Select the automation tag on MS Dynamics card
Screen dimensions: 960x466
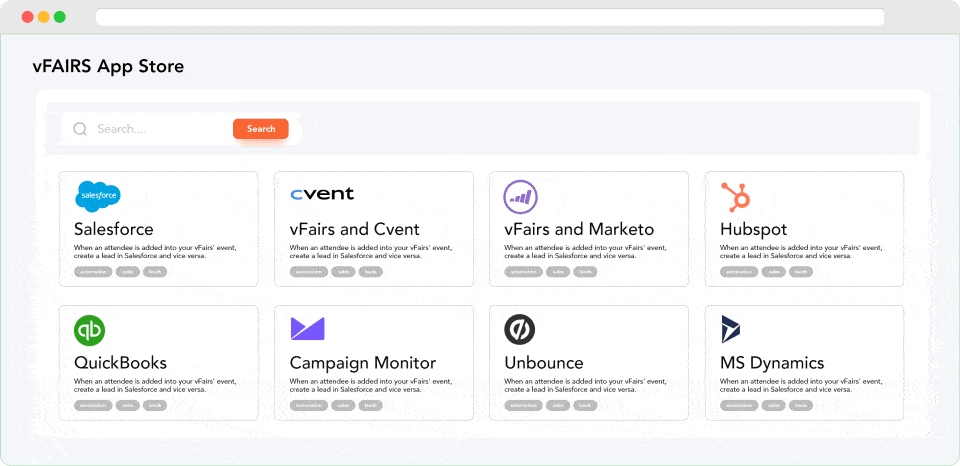(740, 405)
